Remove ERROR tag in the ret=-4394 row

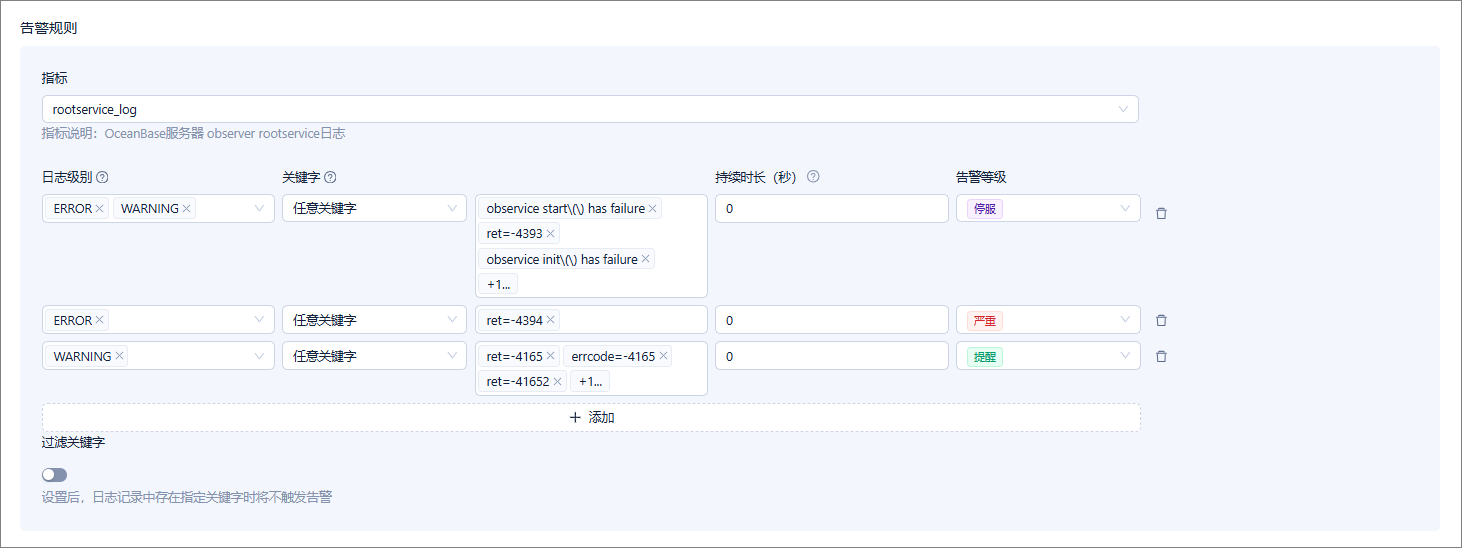tap(100, 321)
